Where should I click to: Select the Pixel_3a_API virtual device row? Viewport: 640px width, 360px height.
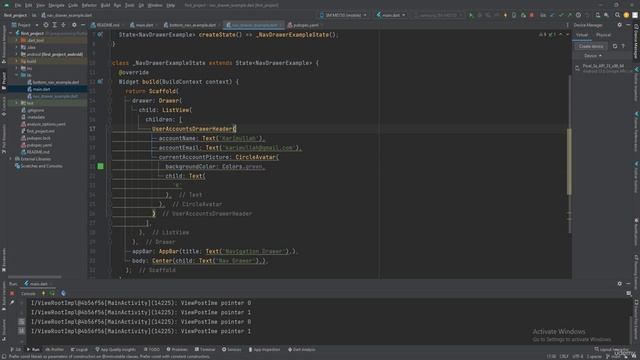pos(603,68)
